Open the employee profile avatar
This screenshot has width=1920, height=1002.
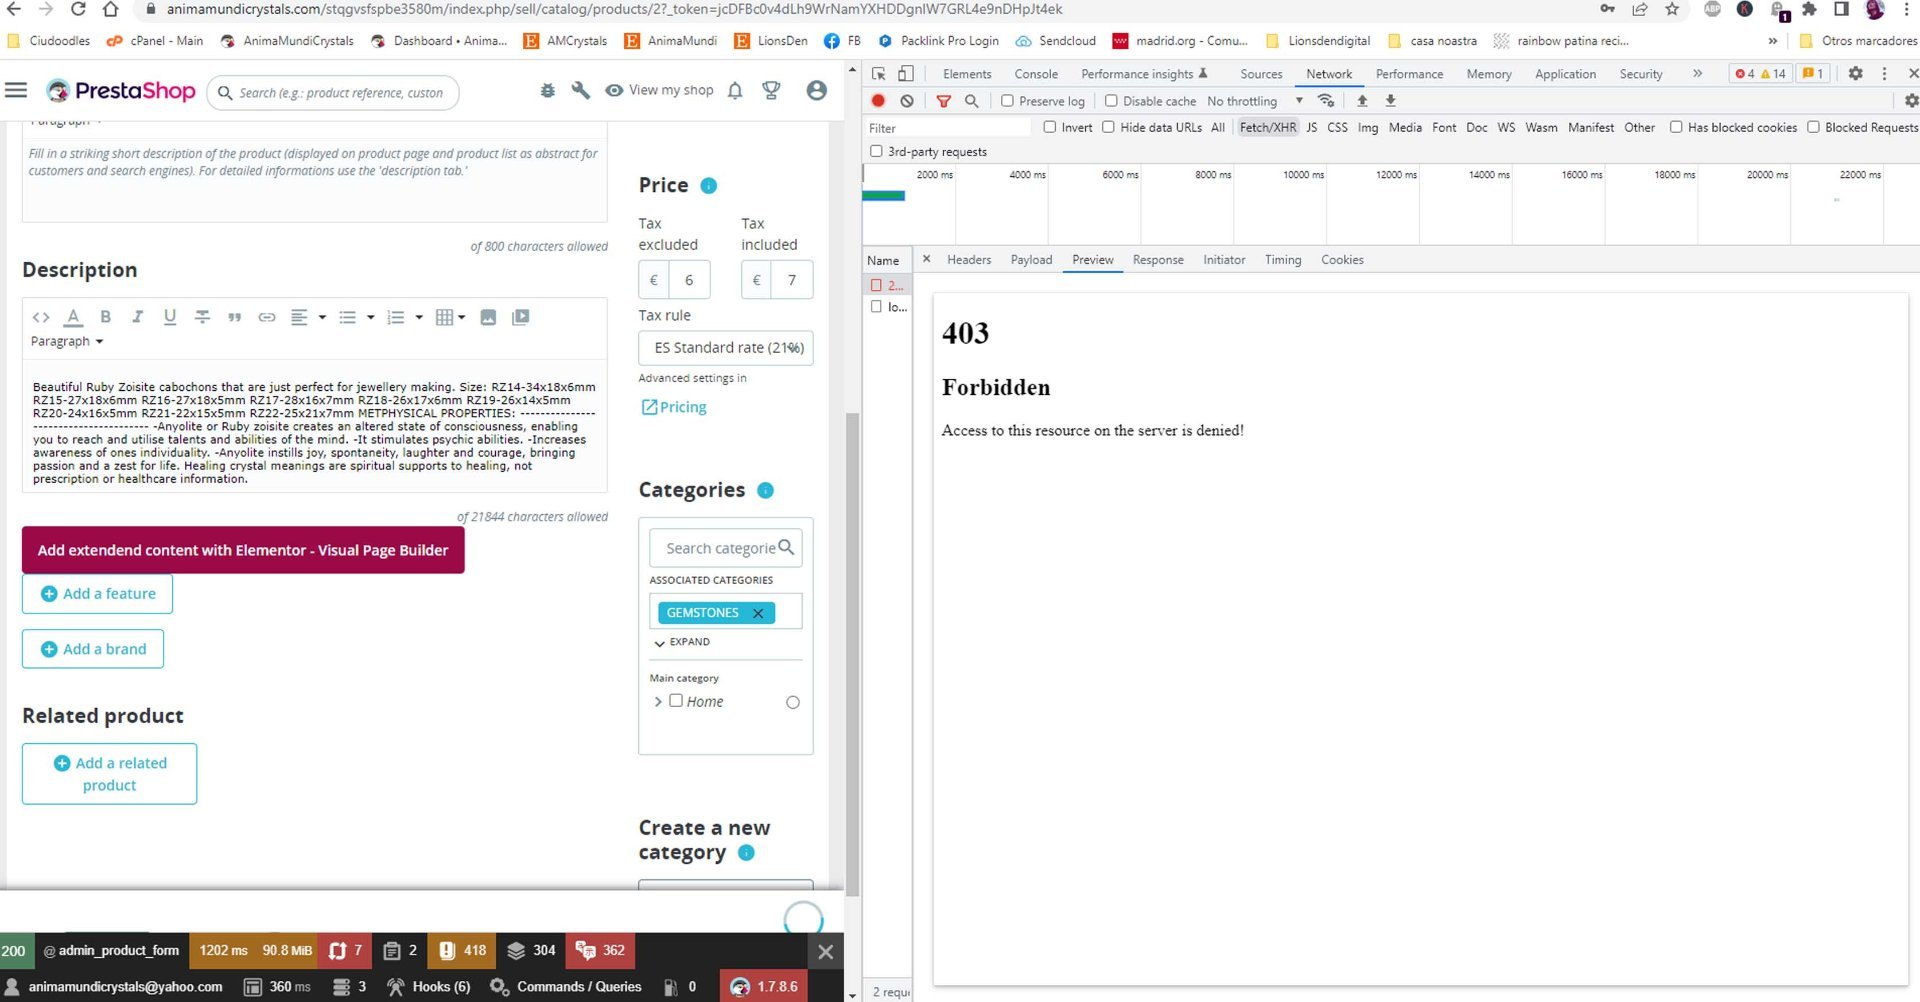(816, 90)
